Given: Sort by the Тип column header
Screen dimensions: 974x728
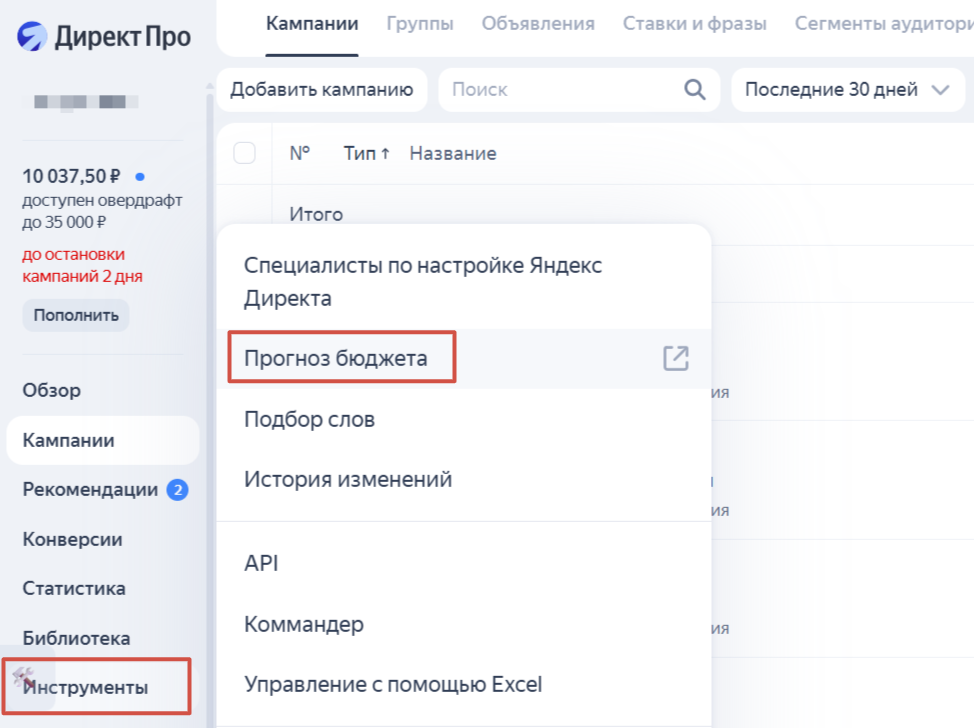Looking at the screenshot, I should 366,153.
